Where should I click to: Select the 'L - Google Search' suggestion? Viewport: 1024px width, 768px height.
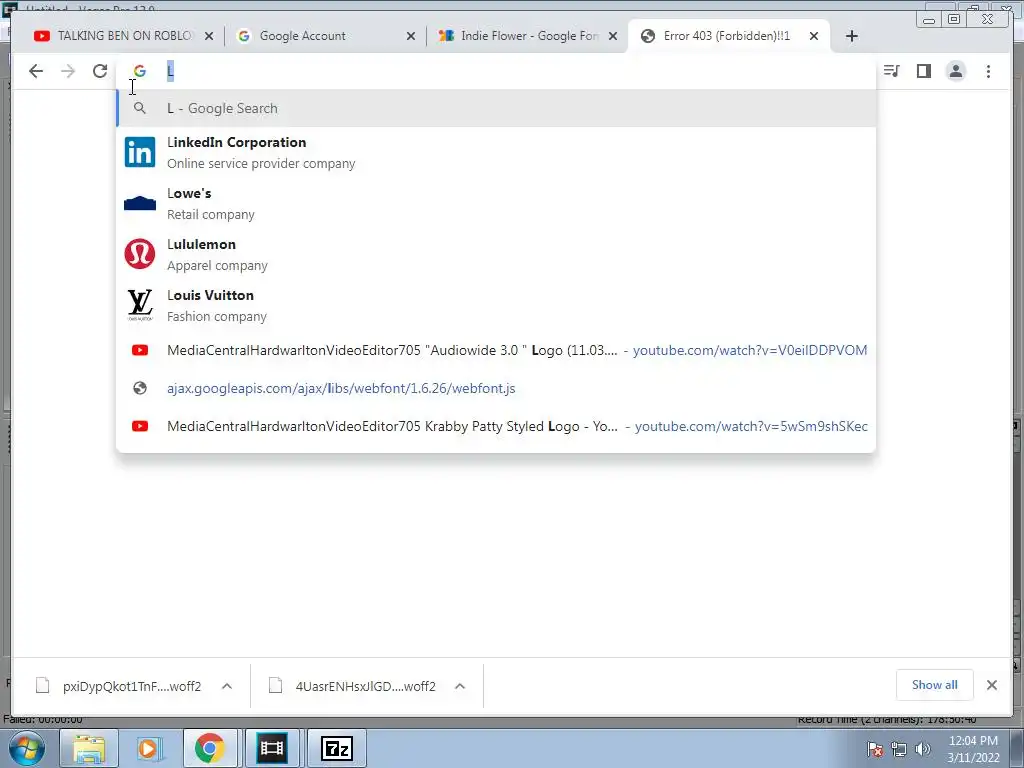pyautogui.click(x=496, y=108)
